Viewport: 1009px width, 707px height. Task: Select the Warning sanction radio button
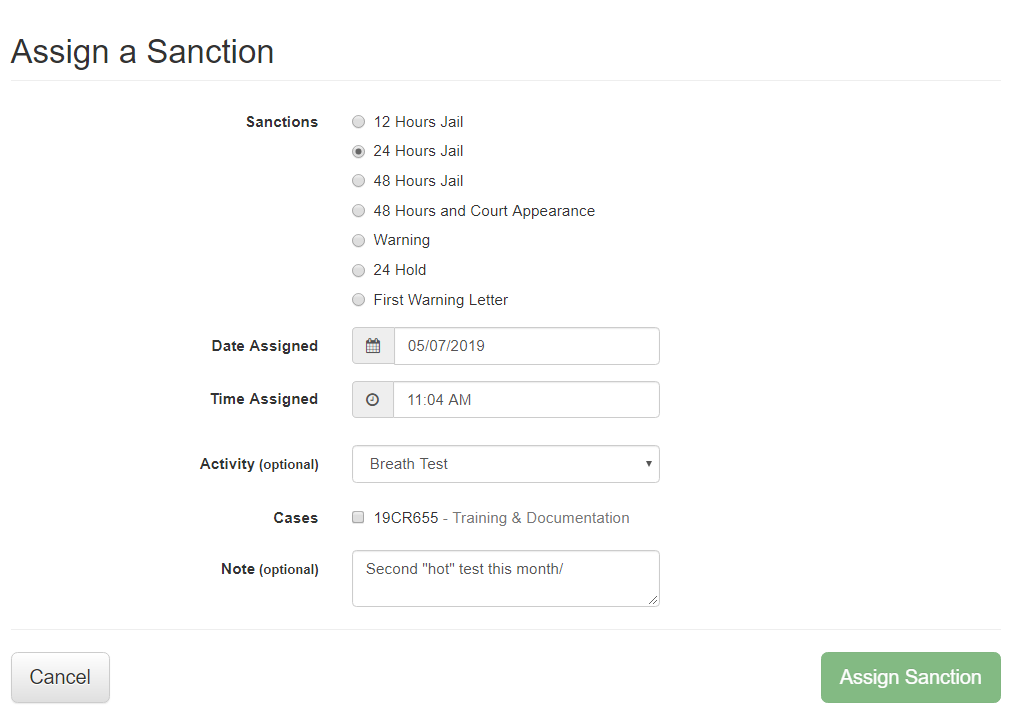pos(359,241)
